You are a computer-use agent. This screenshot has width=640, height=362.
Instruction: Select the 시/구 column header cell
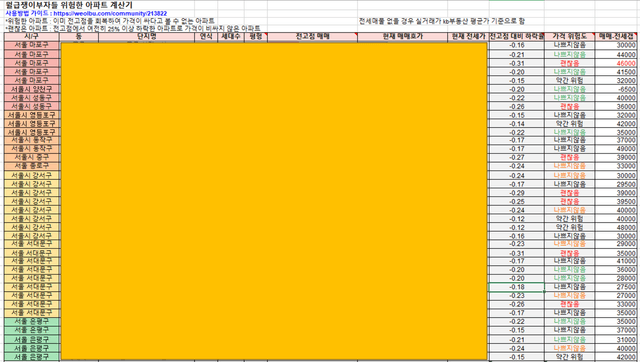point(32,37)
